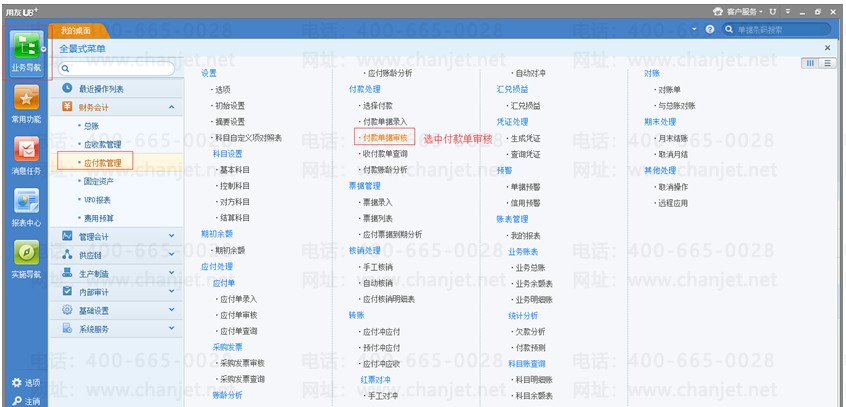Click the 管理会计 chart icon

click(x=67, y=236)
